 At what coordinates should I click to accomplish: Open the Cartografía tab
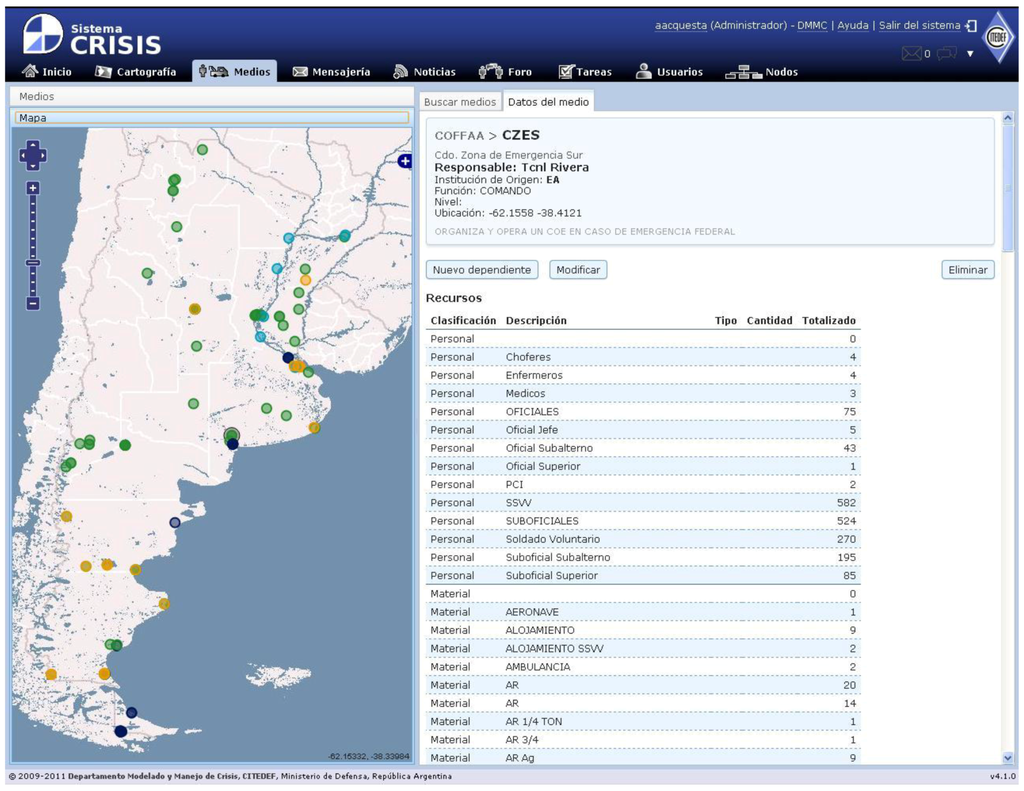click(x=136, y=72)
